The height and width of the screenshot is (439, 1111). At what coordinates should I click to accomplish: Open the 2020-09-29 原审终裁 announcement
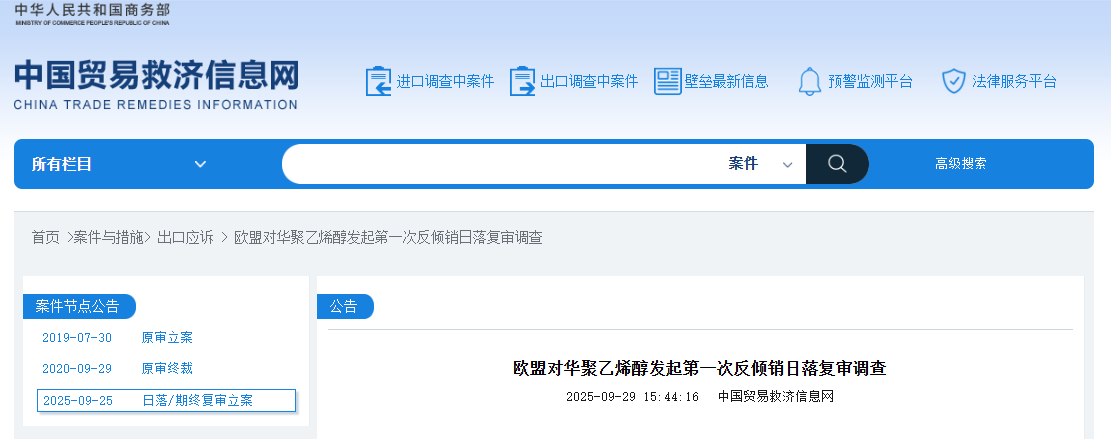pos(167,368)
